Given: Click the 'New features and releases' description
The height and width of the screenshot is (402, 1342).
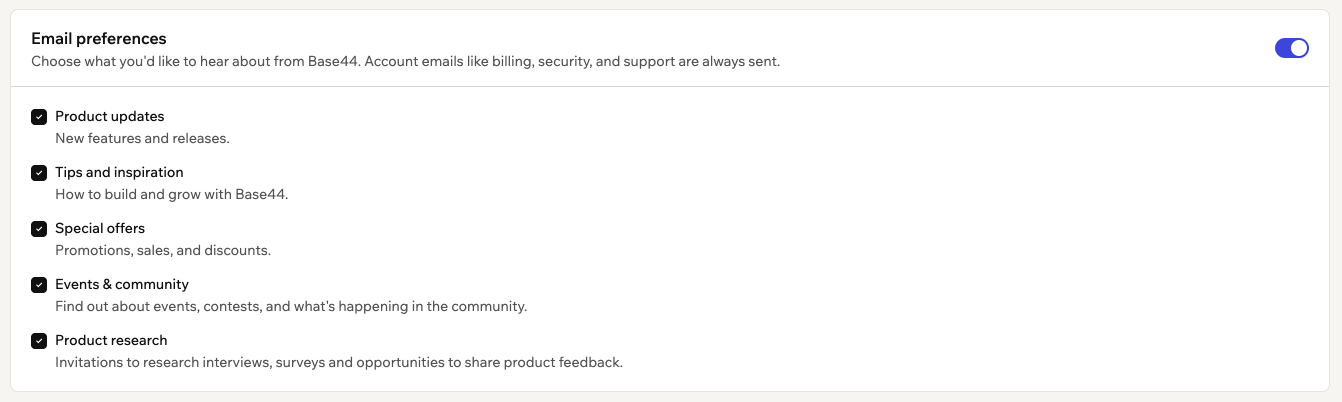Looking at the screenshot, I should click(142, 139).
